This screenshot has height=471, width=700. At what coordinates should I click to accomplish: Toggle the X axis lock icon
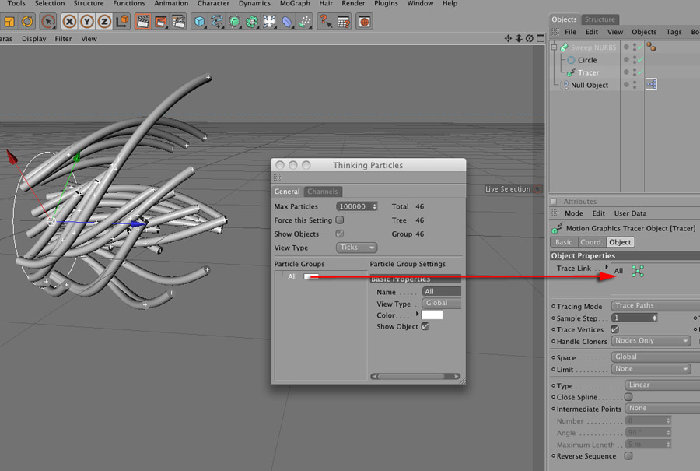[69, 21]
